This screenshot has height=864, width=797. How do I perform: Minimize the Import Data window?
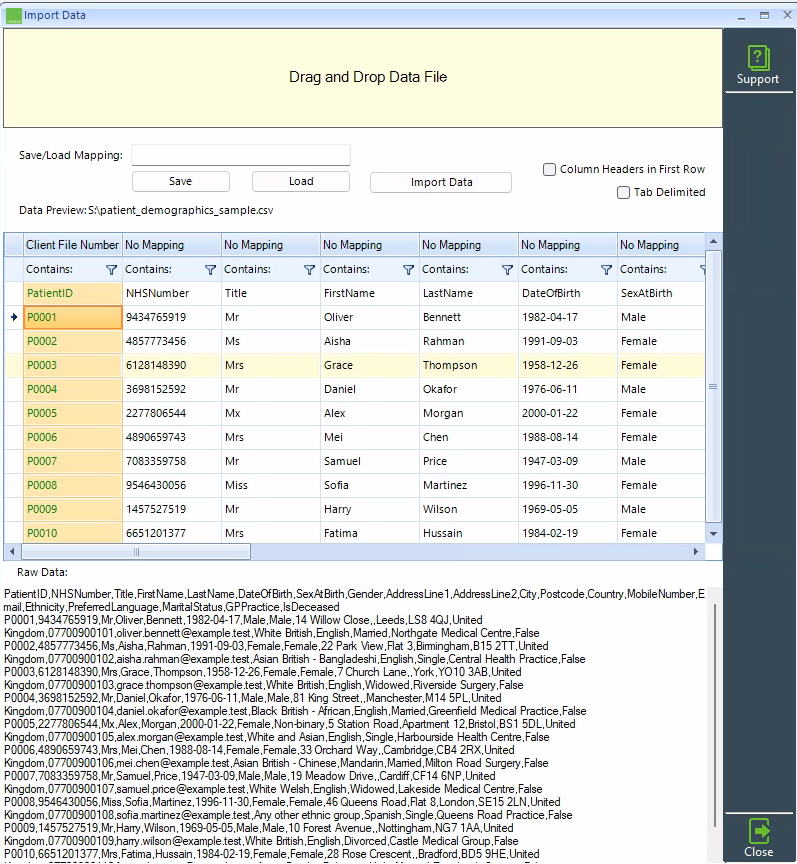click(x=742, y=16)
